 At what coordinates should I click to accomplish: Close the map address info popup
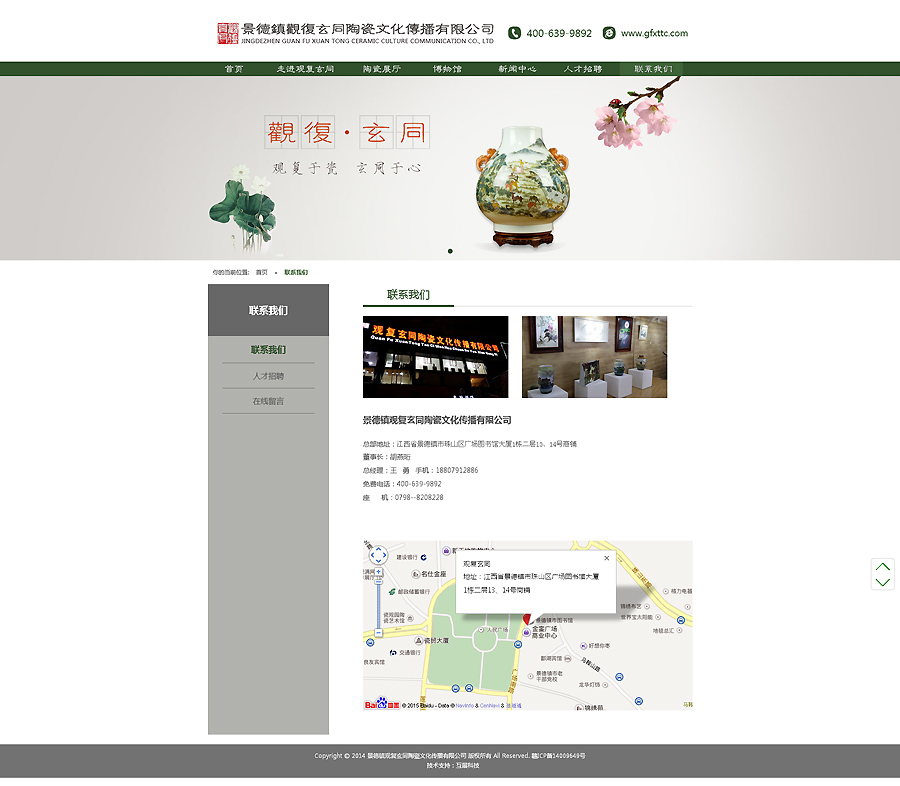606,558
